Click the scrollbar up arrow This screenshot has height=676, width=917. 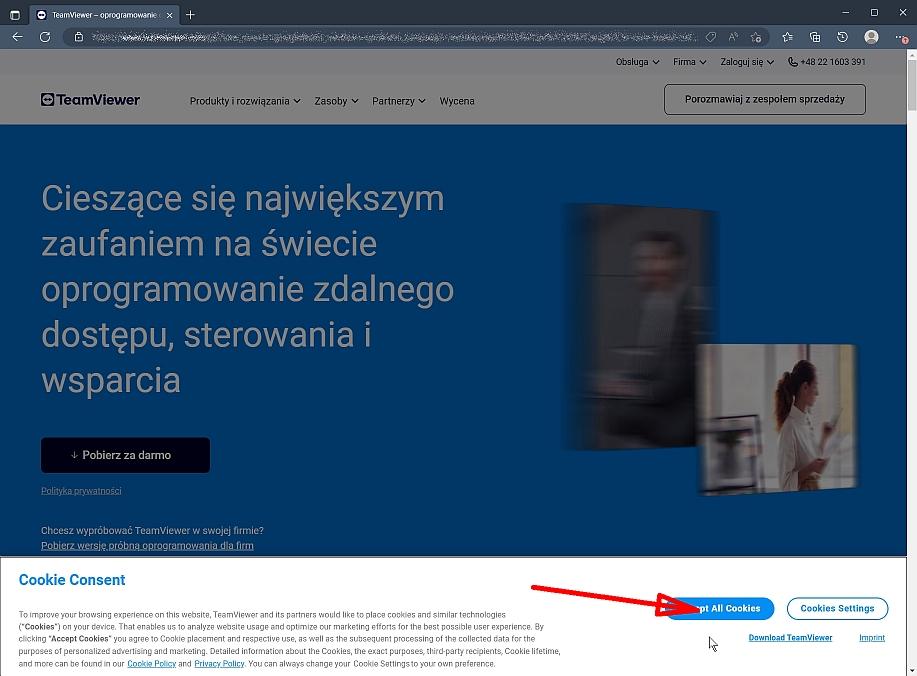(x=912, y=54)
